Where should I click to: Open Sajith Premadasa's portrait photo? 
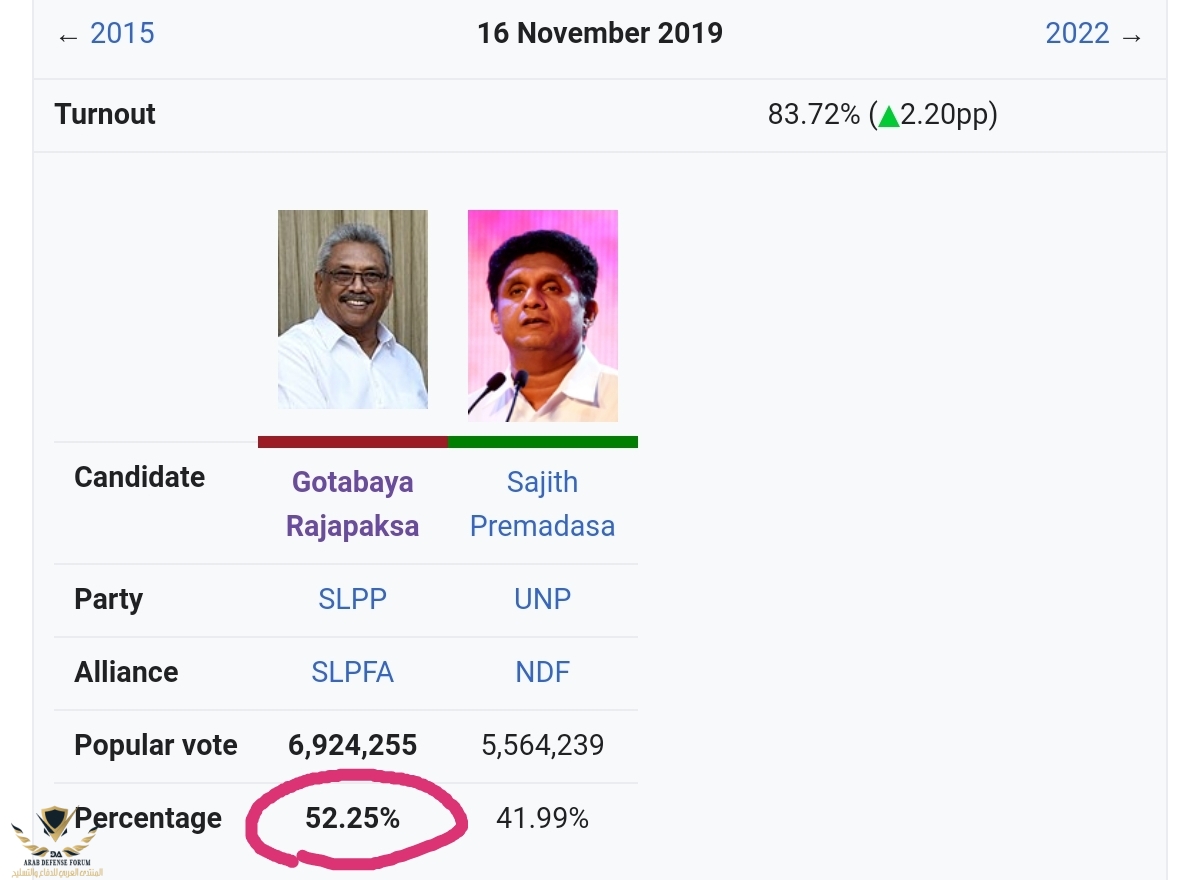point(543,315)
